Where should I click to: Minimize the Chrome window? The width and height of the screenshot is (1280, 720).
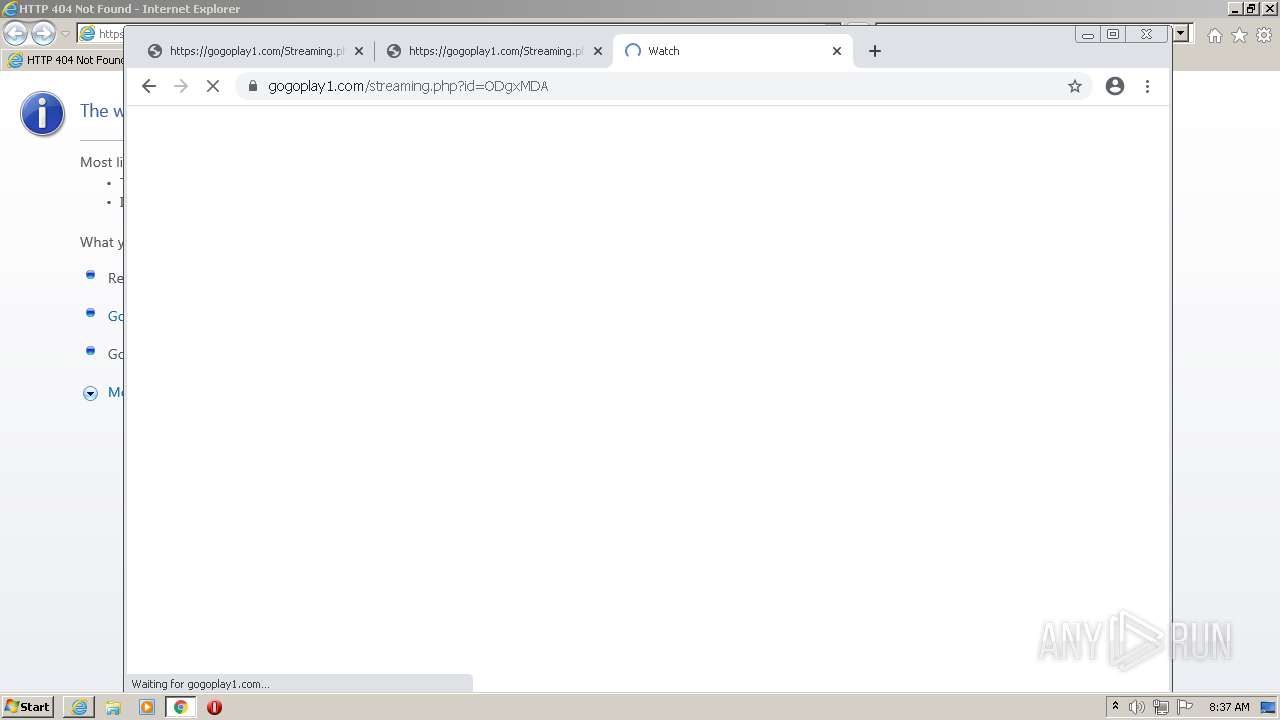[x=1088, y=34]
